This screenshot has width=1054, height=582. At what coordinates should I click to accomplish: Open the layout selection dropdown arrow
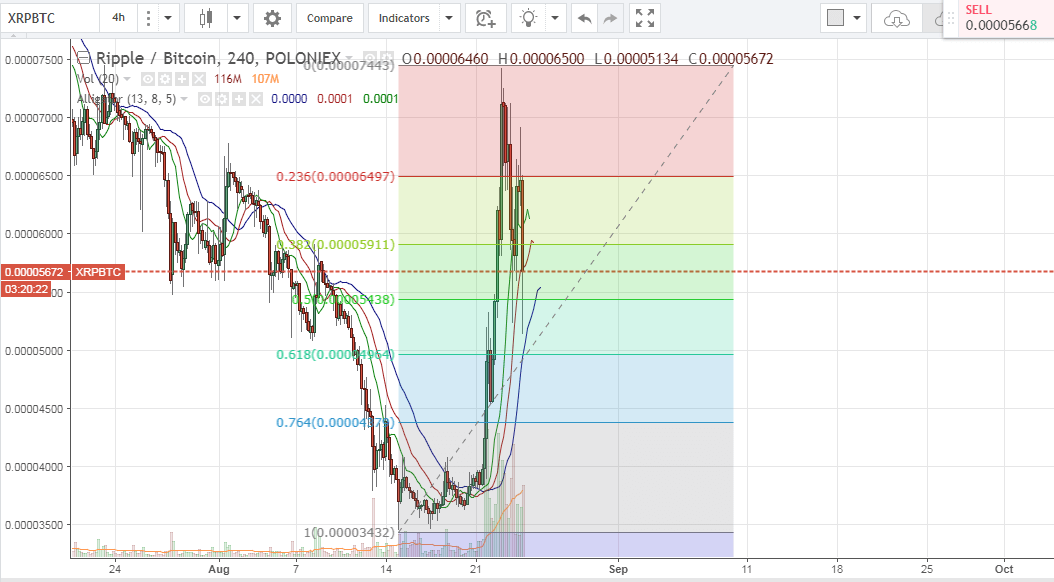pyautogui.click(x=856, y=18)
